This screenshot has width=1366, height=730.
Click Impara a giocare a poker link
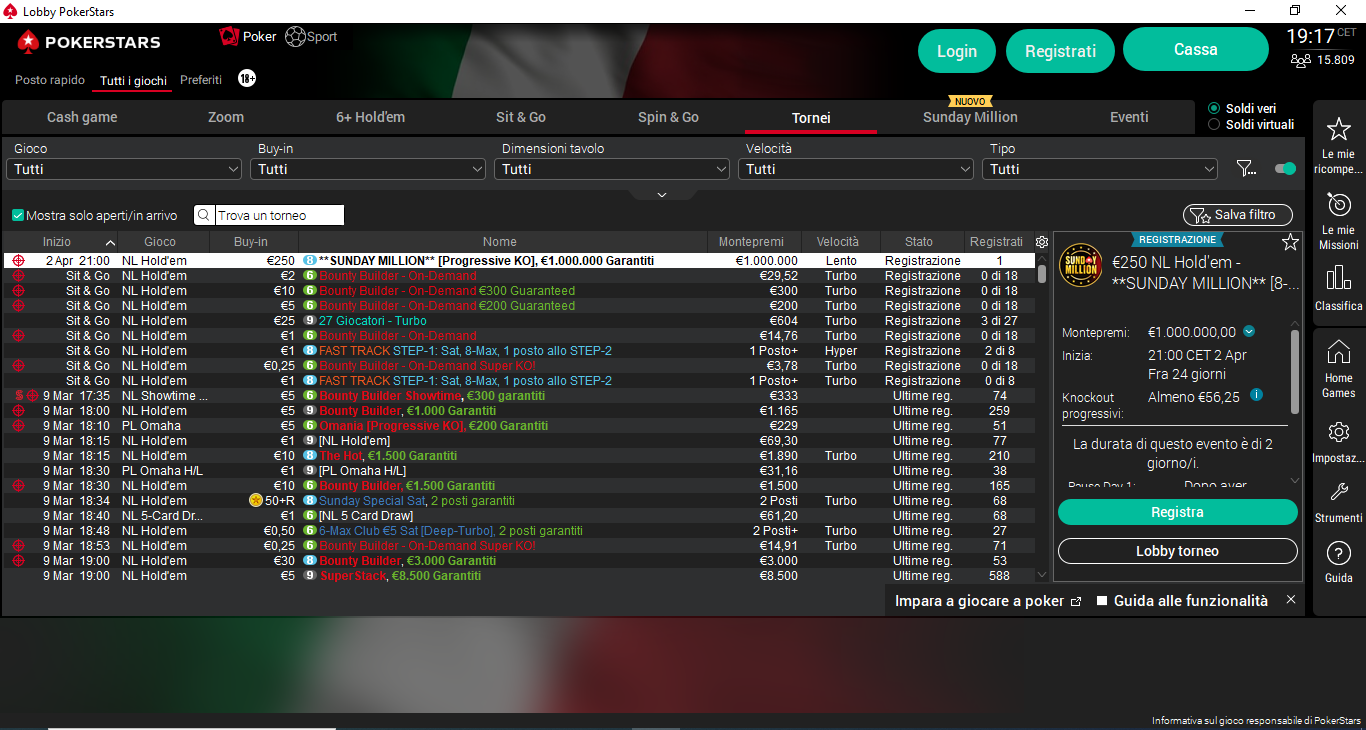pyautogui.click(x=979, y=601)
